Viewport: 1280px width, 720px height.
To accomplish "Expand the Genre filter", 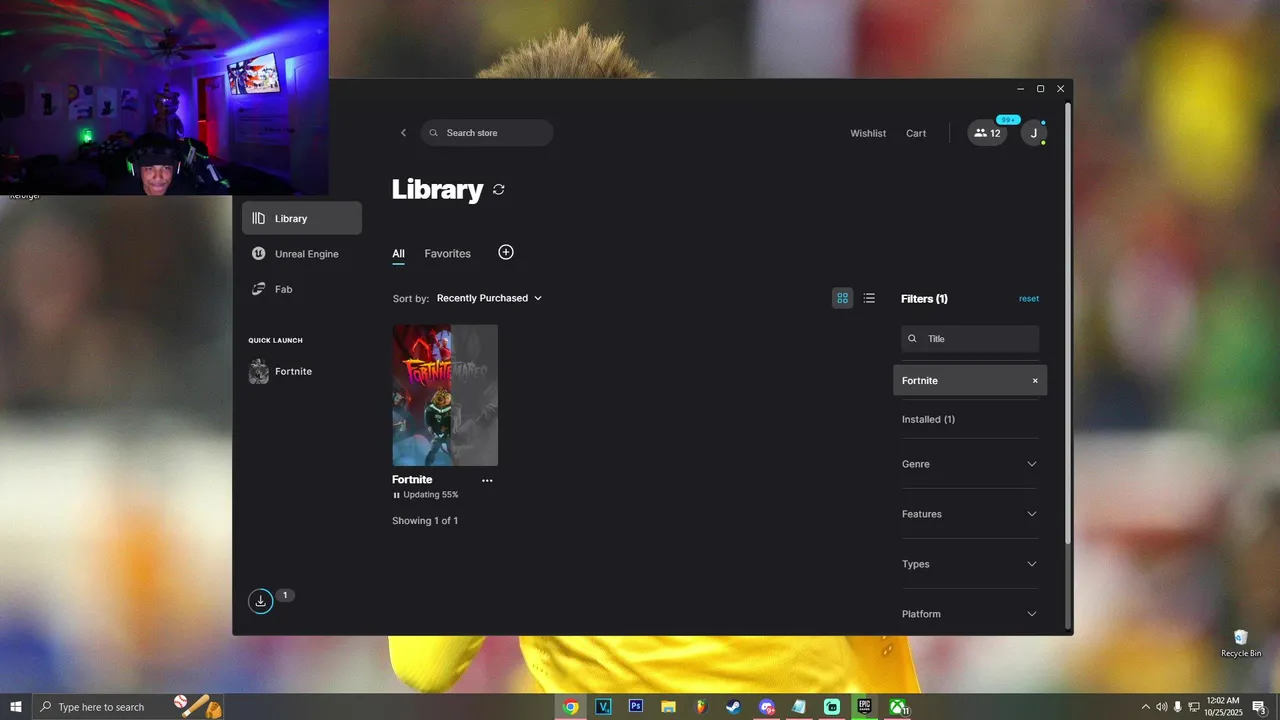I will (970, 464).
